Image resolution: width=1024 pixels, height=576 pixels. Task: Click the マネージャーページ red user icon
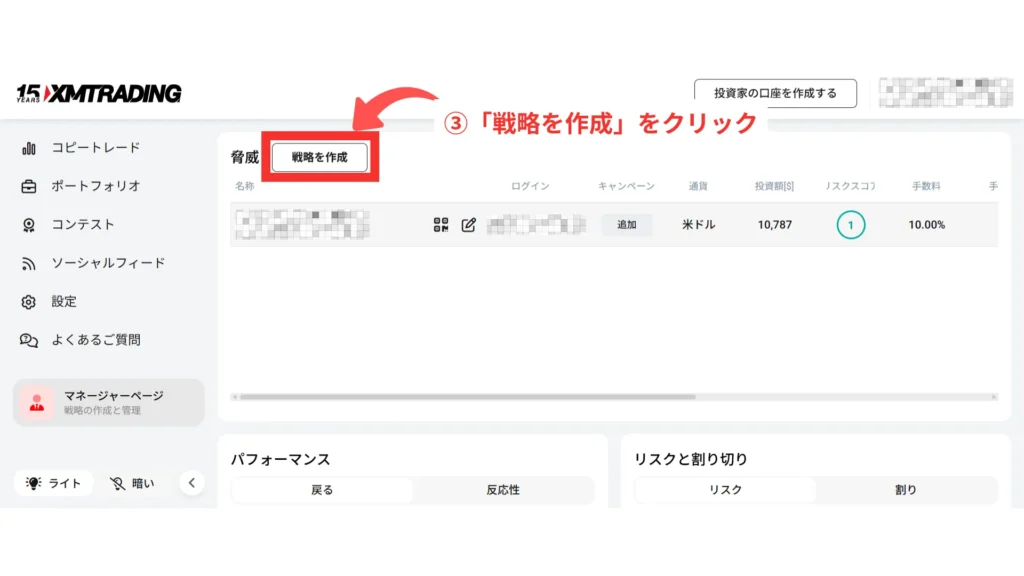pyautogui.click(x=37, y=403)
